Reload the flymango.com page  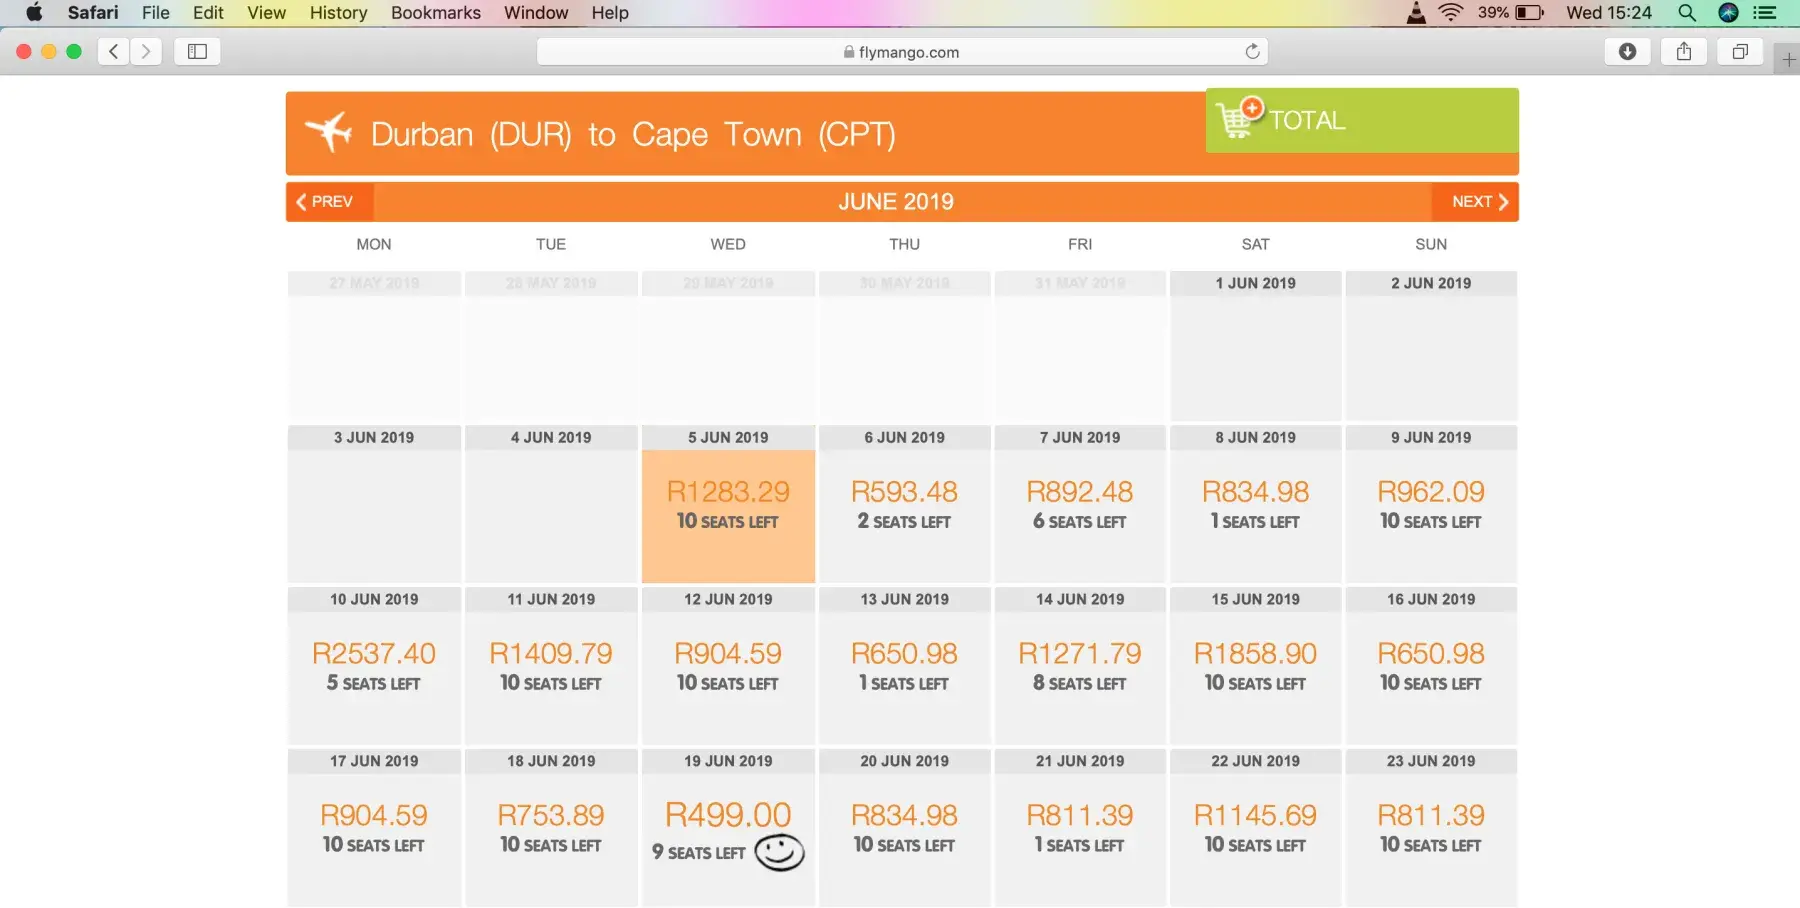click(1252, 52)
